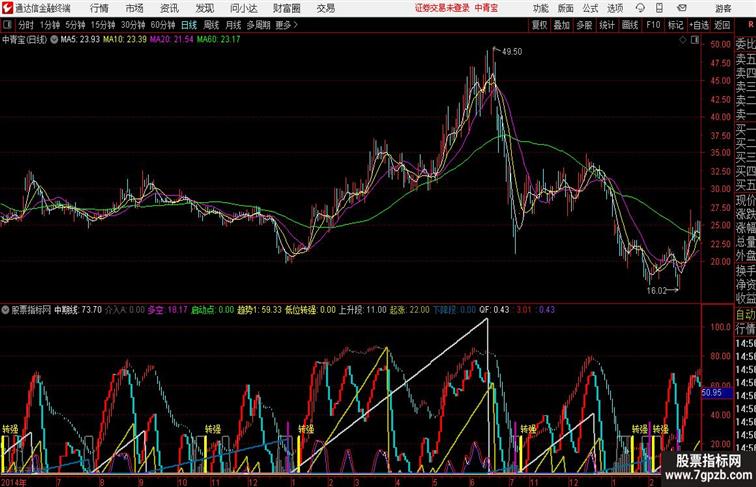
Task: Open the 交易 menu
Action: (325, 8)
